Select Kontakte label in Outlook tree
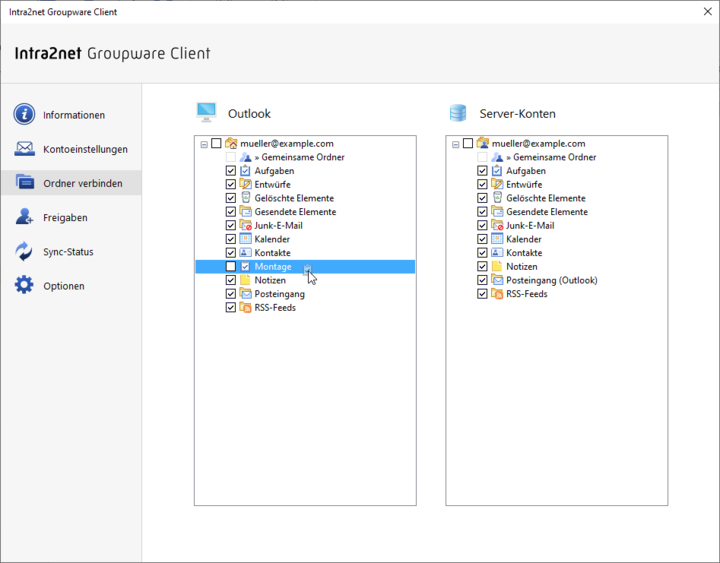Viewport: 720px width, 563px height. click(272, 253)
